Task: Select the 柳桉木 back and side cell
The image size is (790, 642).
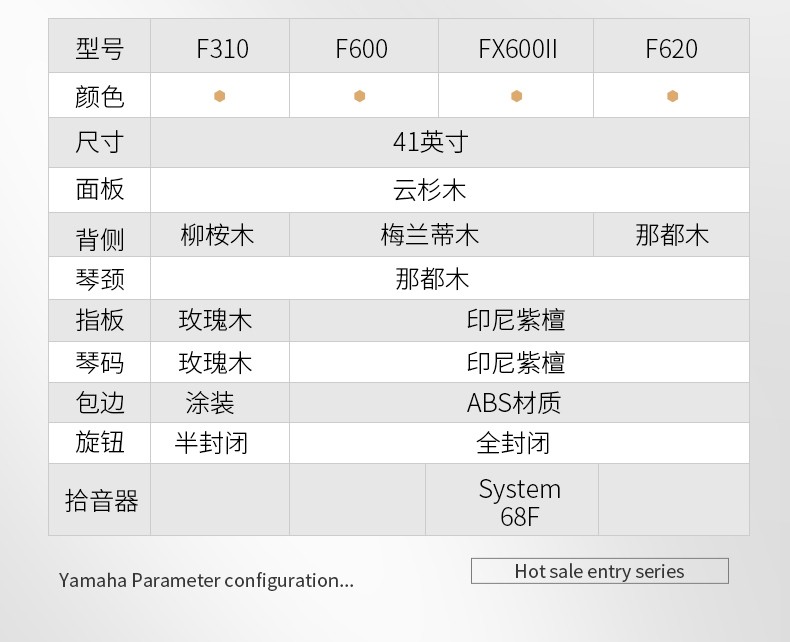Action: pyautogui.click(x=217, y=235)
